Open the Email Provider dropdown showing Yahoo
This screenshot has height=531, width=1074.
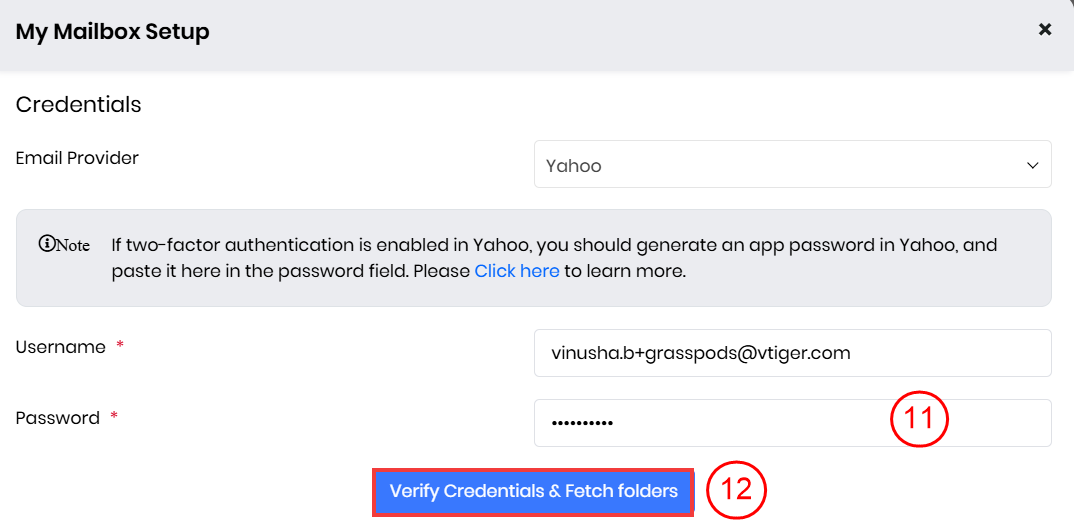click(x=780, y=165)
